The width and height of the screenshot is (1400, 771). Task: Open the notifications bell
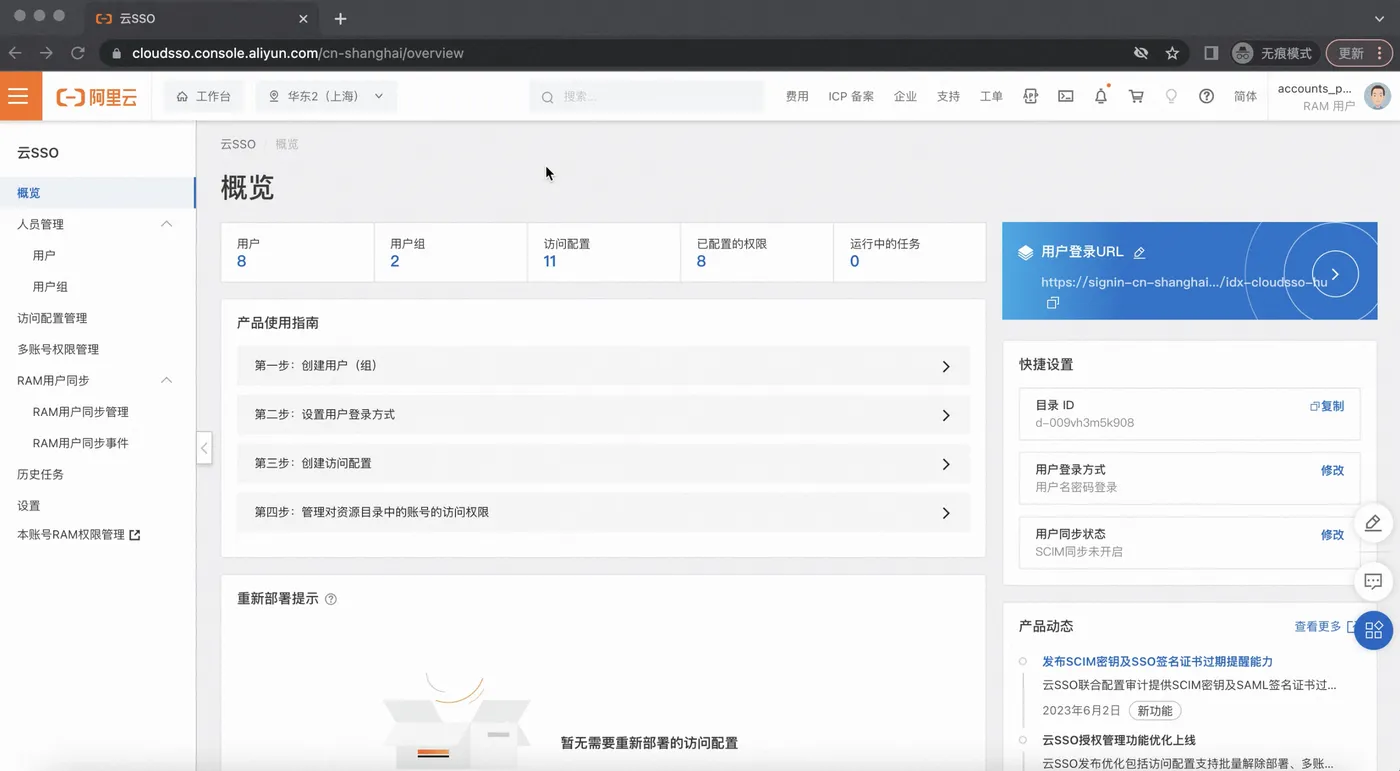[x=1101, y=96]
